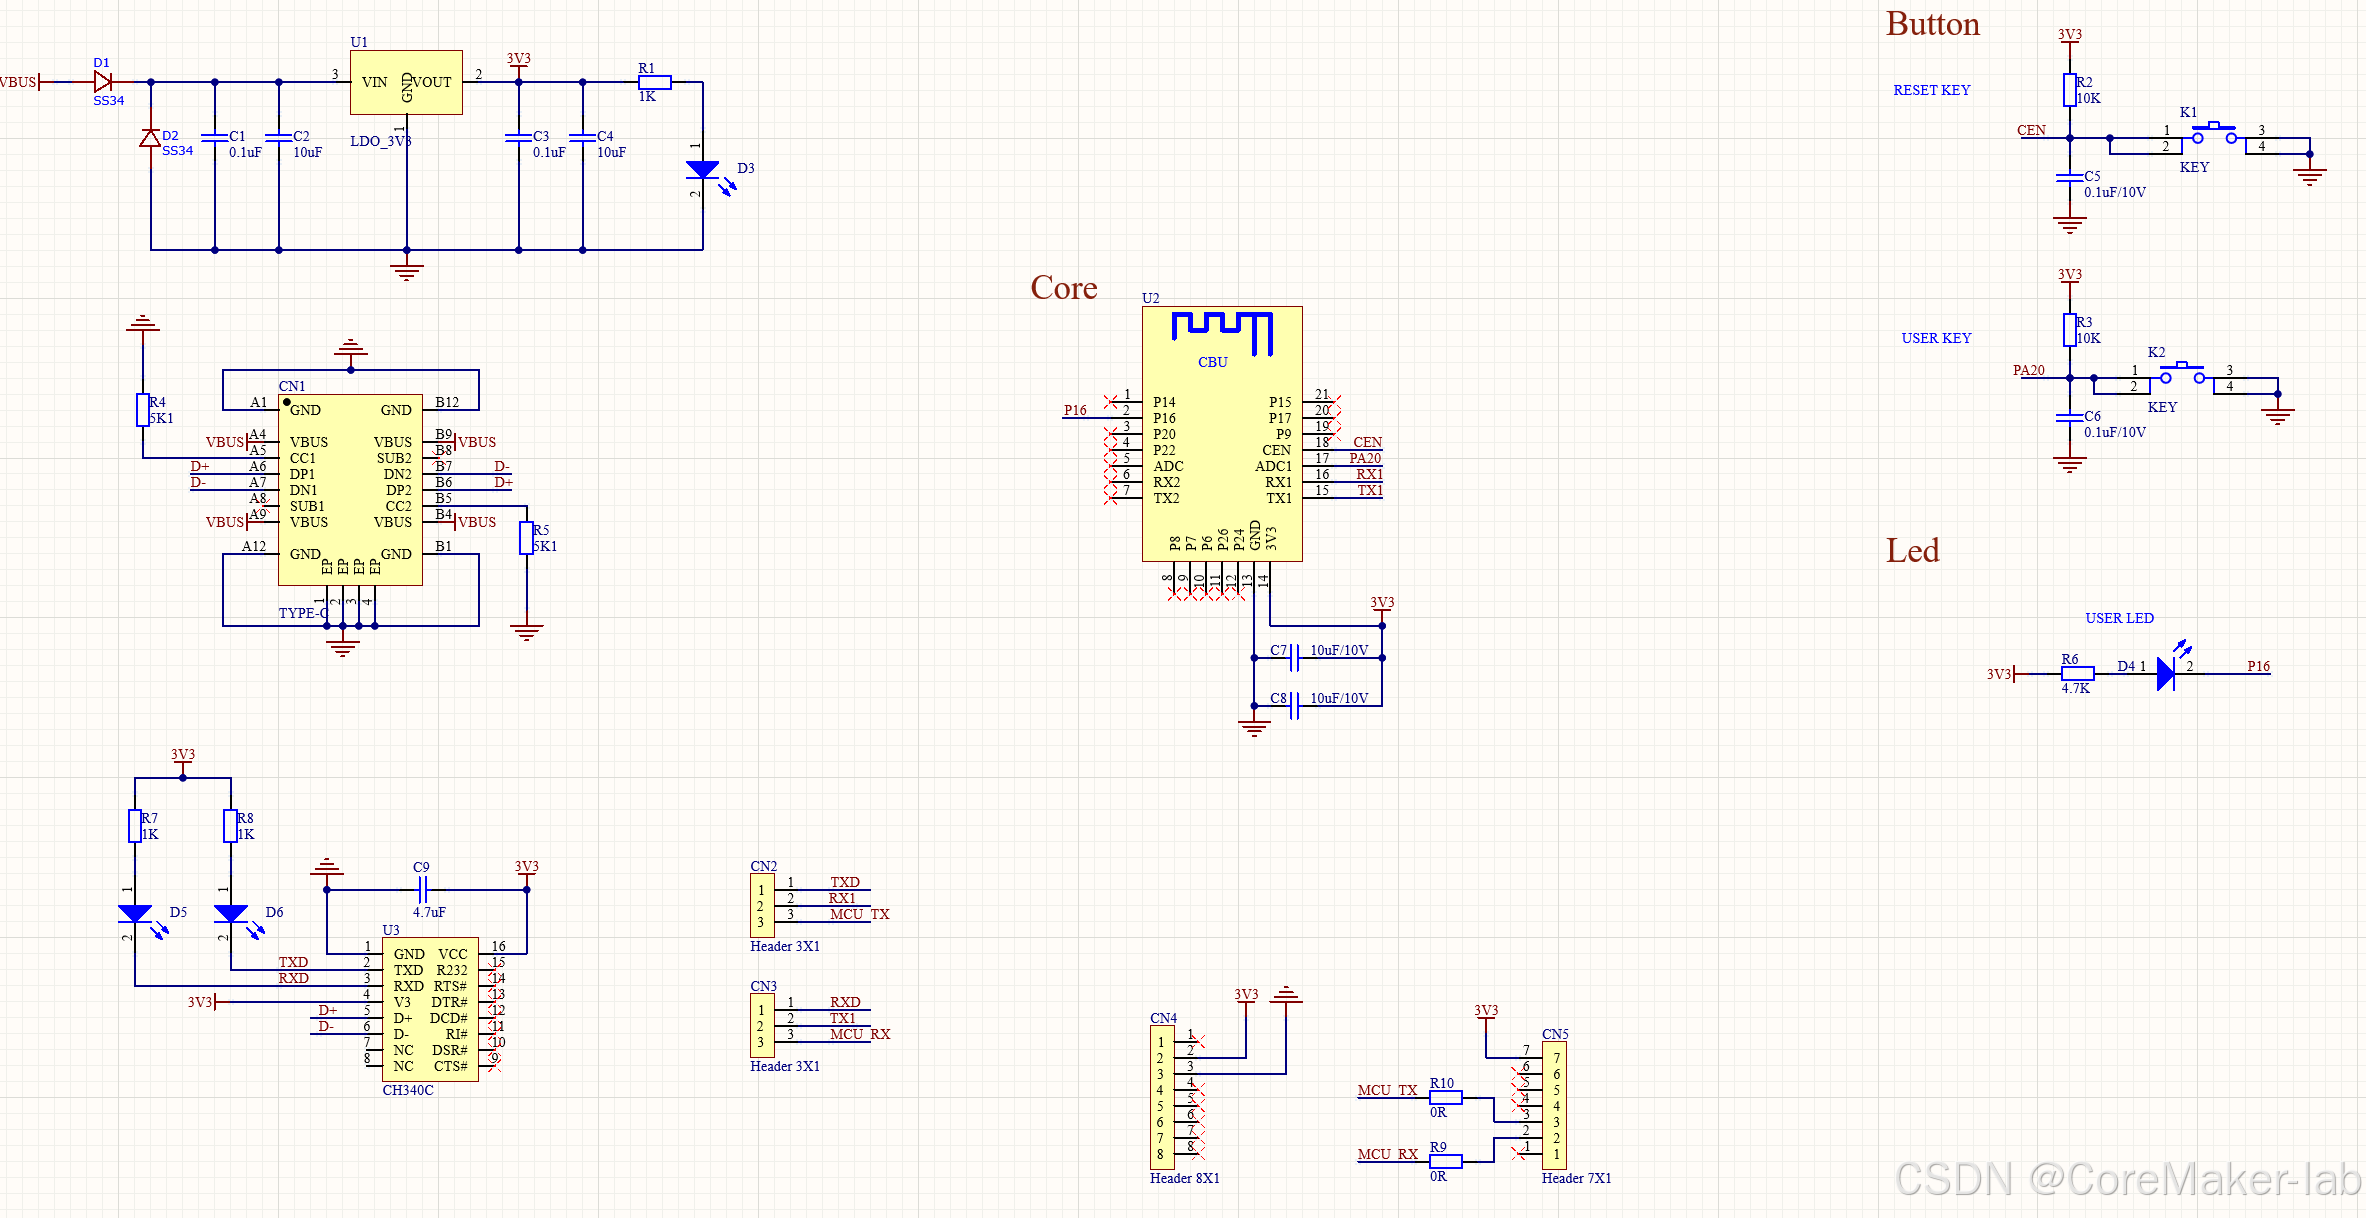The height and width of the screenshot is (1218, 2366).
Task: Select the R6 4.7K resistor
Action: [x=2078, y=673]
